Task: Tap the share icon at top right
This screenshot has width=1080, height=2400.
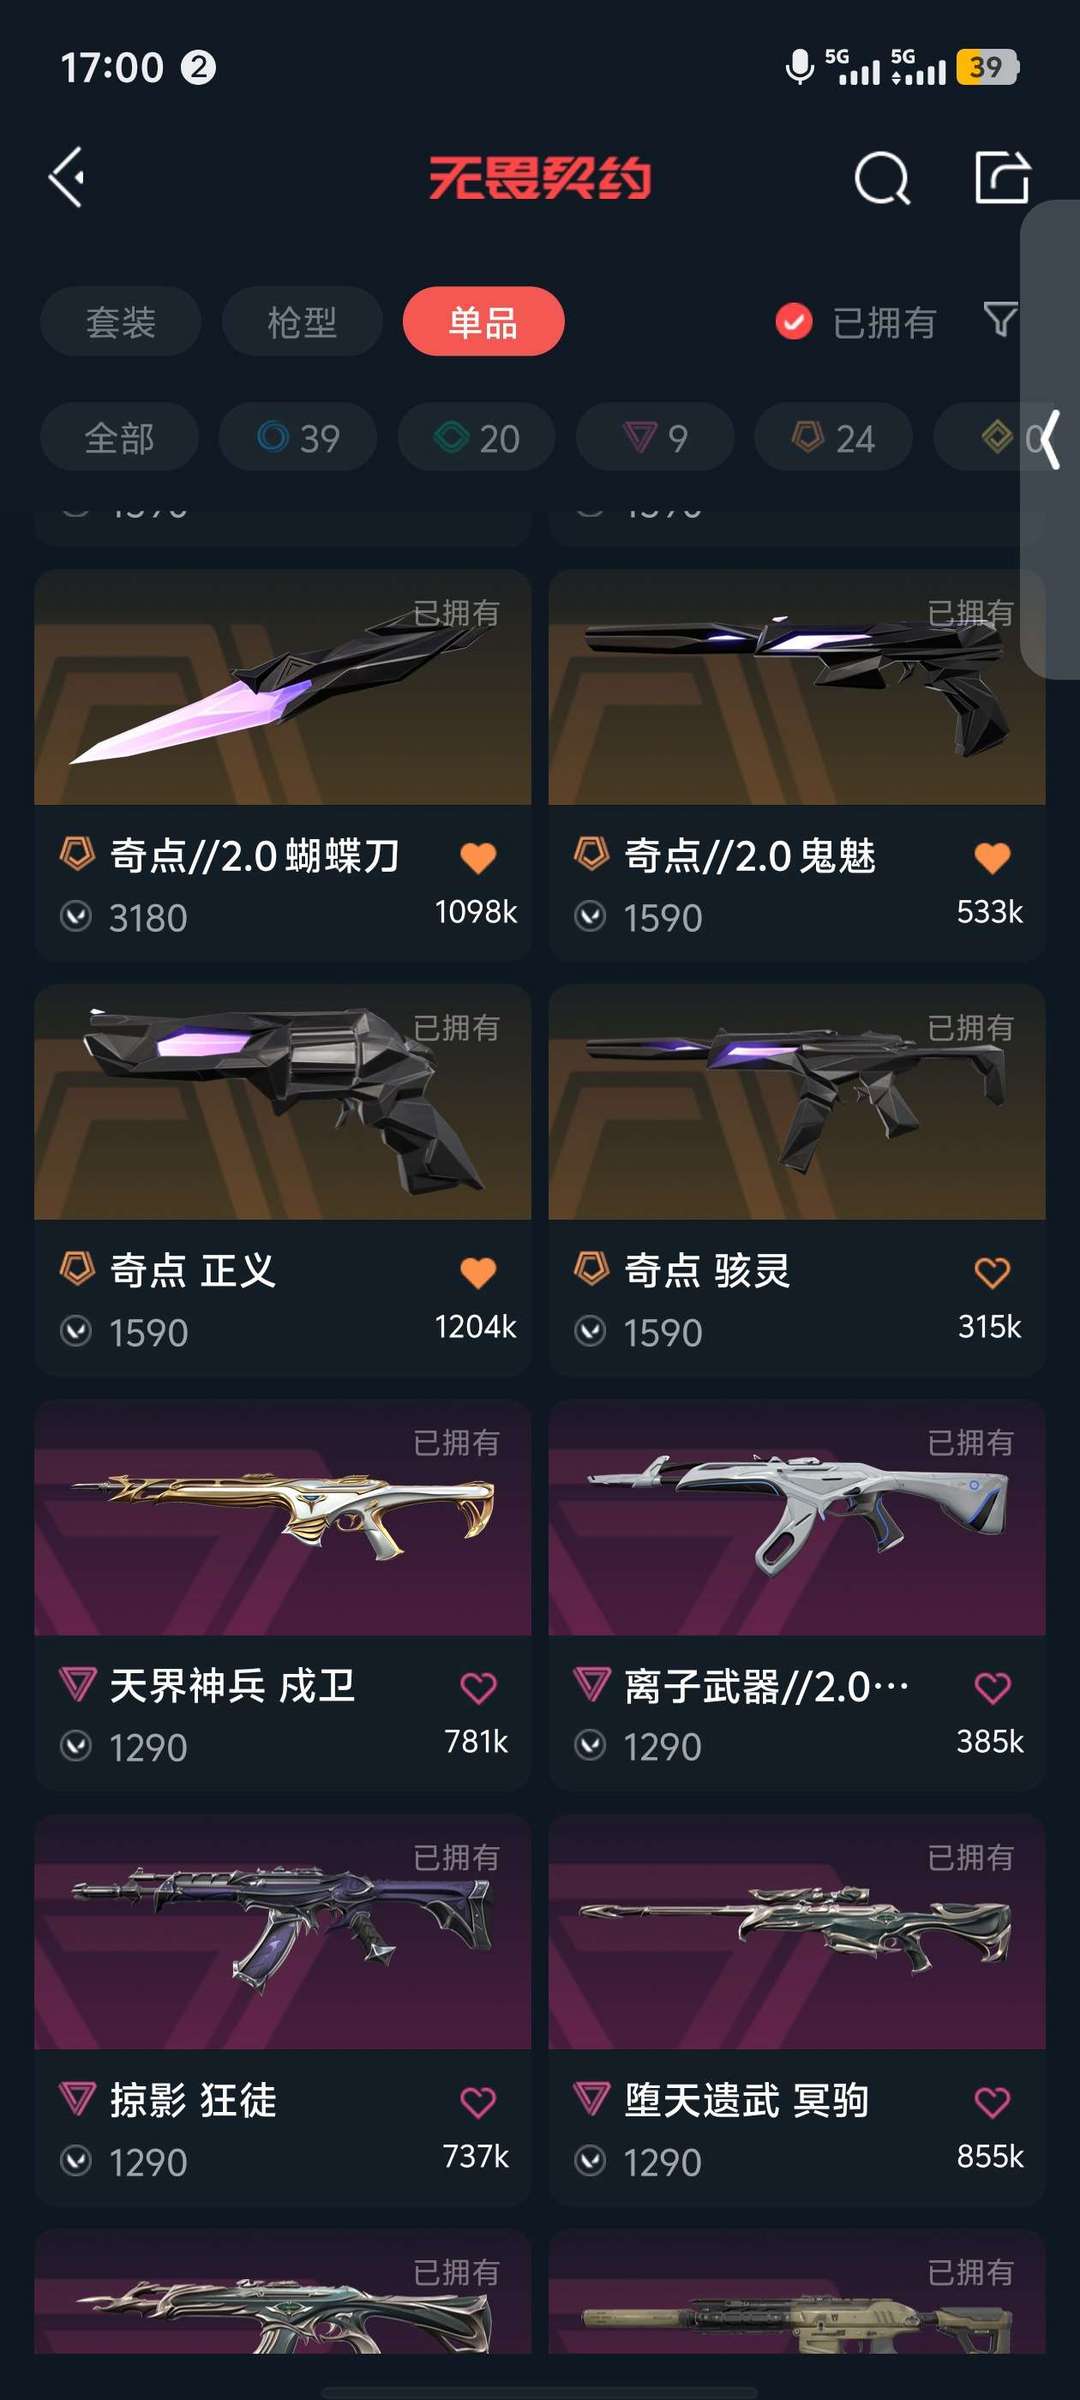Action: (x=1002, y=178)
